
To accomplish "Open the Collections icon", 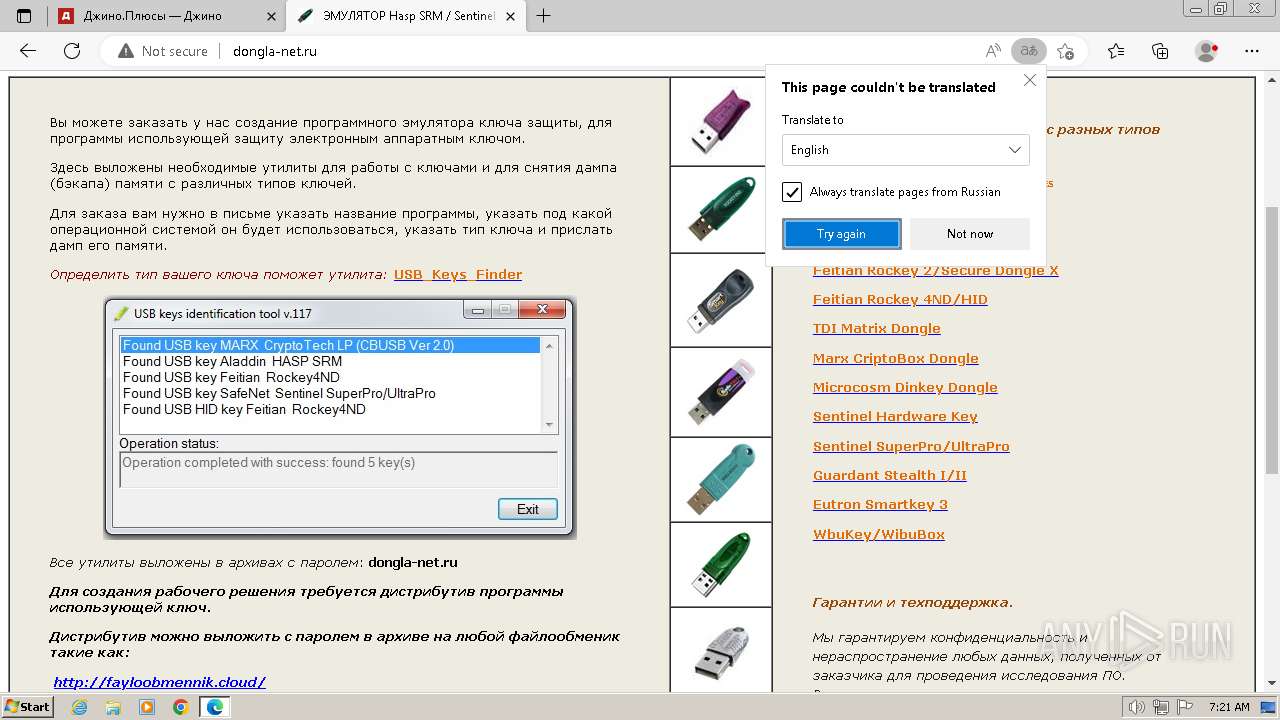I will pyautogui.click(x=1160, y=51).
